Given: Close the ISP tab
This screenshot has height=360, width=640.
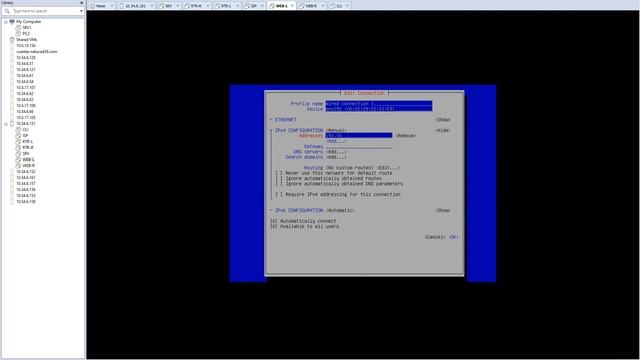Looking at the screenshot, I should [262, 6].
